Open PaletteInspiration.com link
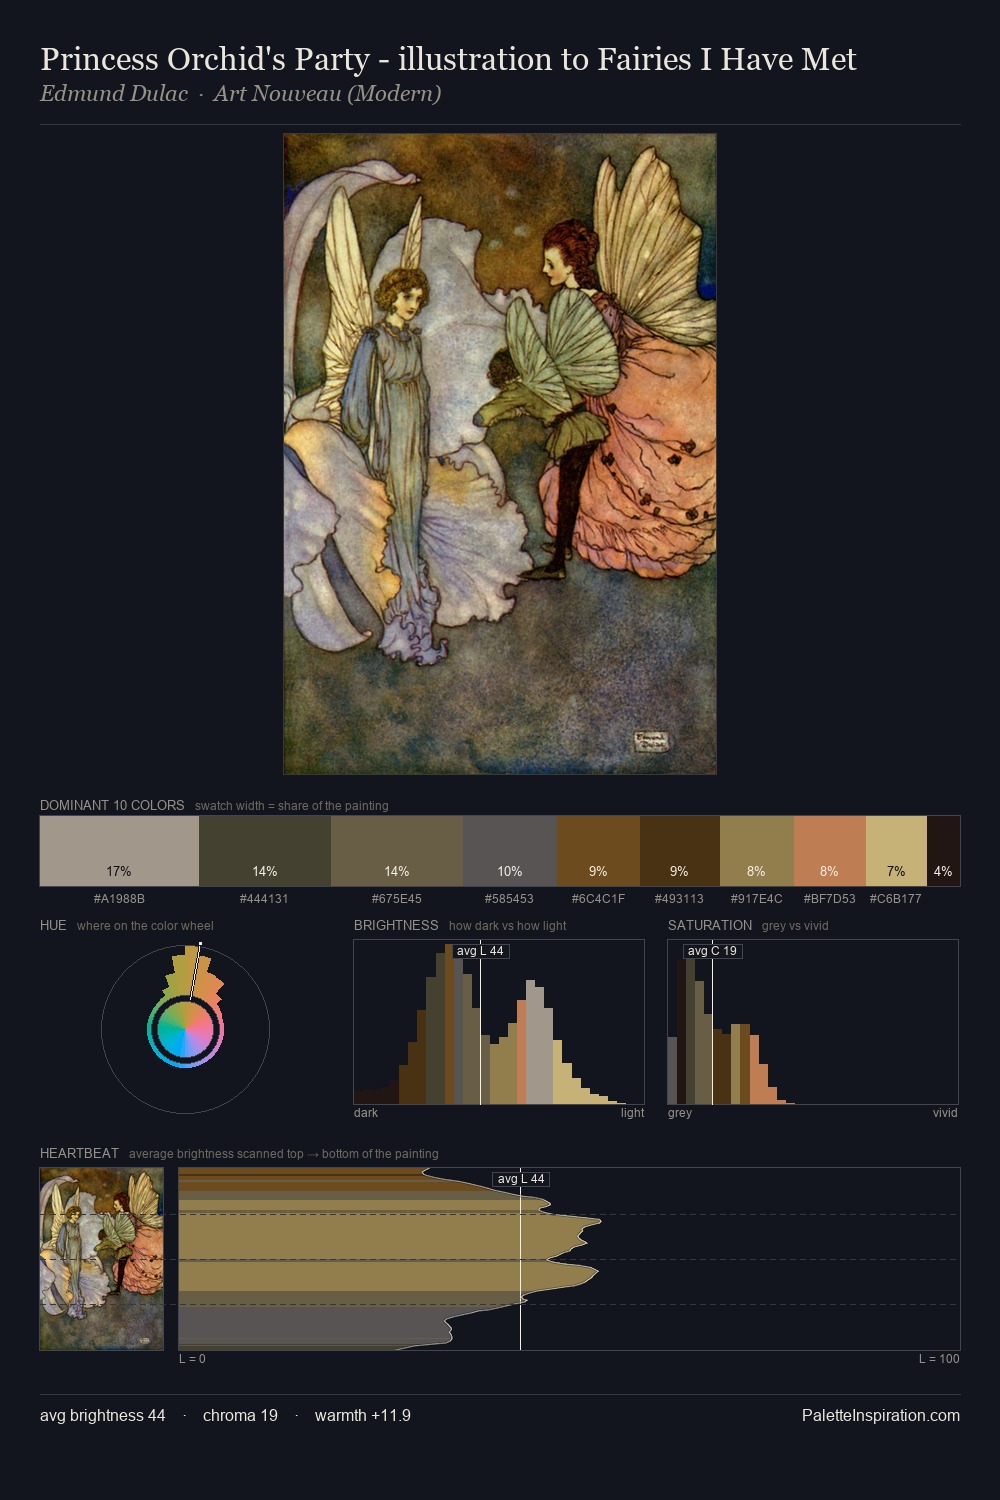Image resolution: width=1000 pixels, height=1500 pixels. [881, 1415]
